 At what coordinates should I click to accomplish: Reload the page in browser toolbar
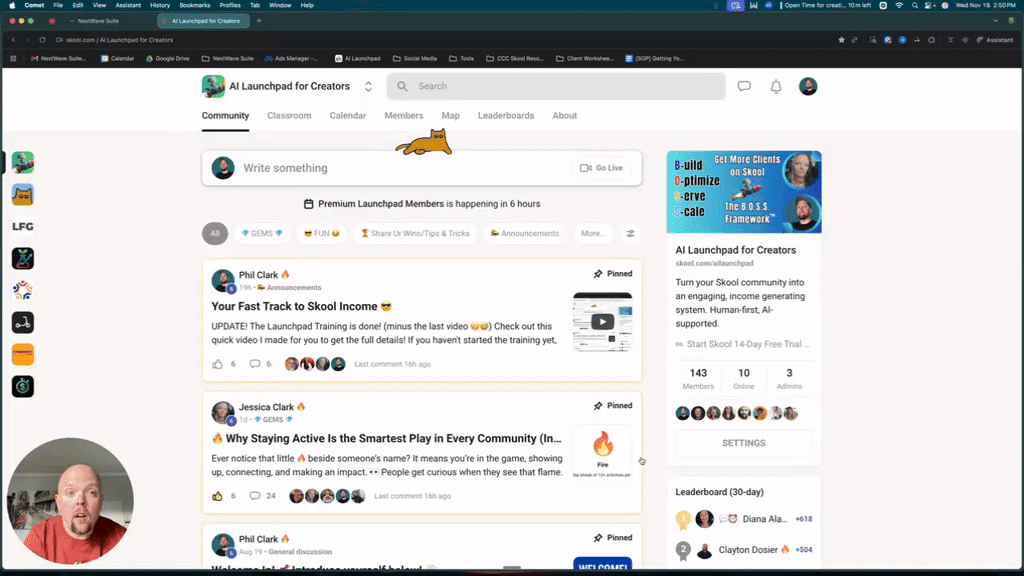(42, 40)
